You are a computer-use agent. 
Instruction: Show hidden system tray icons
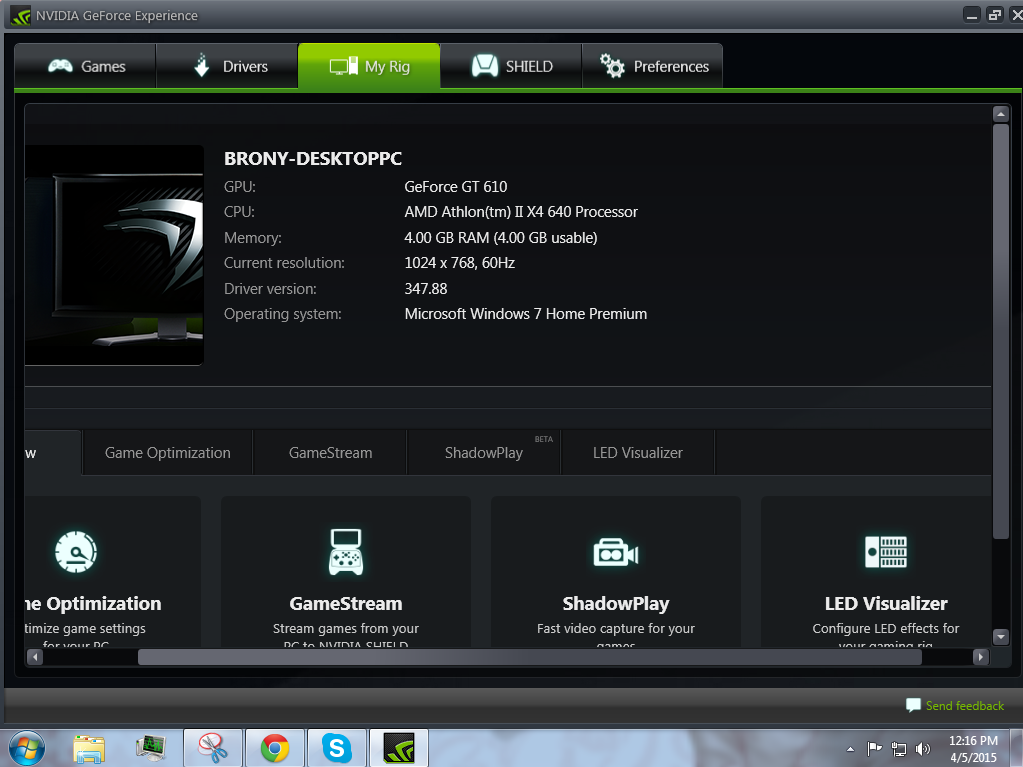(850, 749)
